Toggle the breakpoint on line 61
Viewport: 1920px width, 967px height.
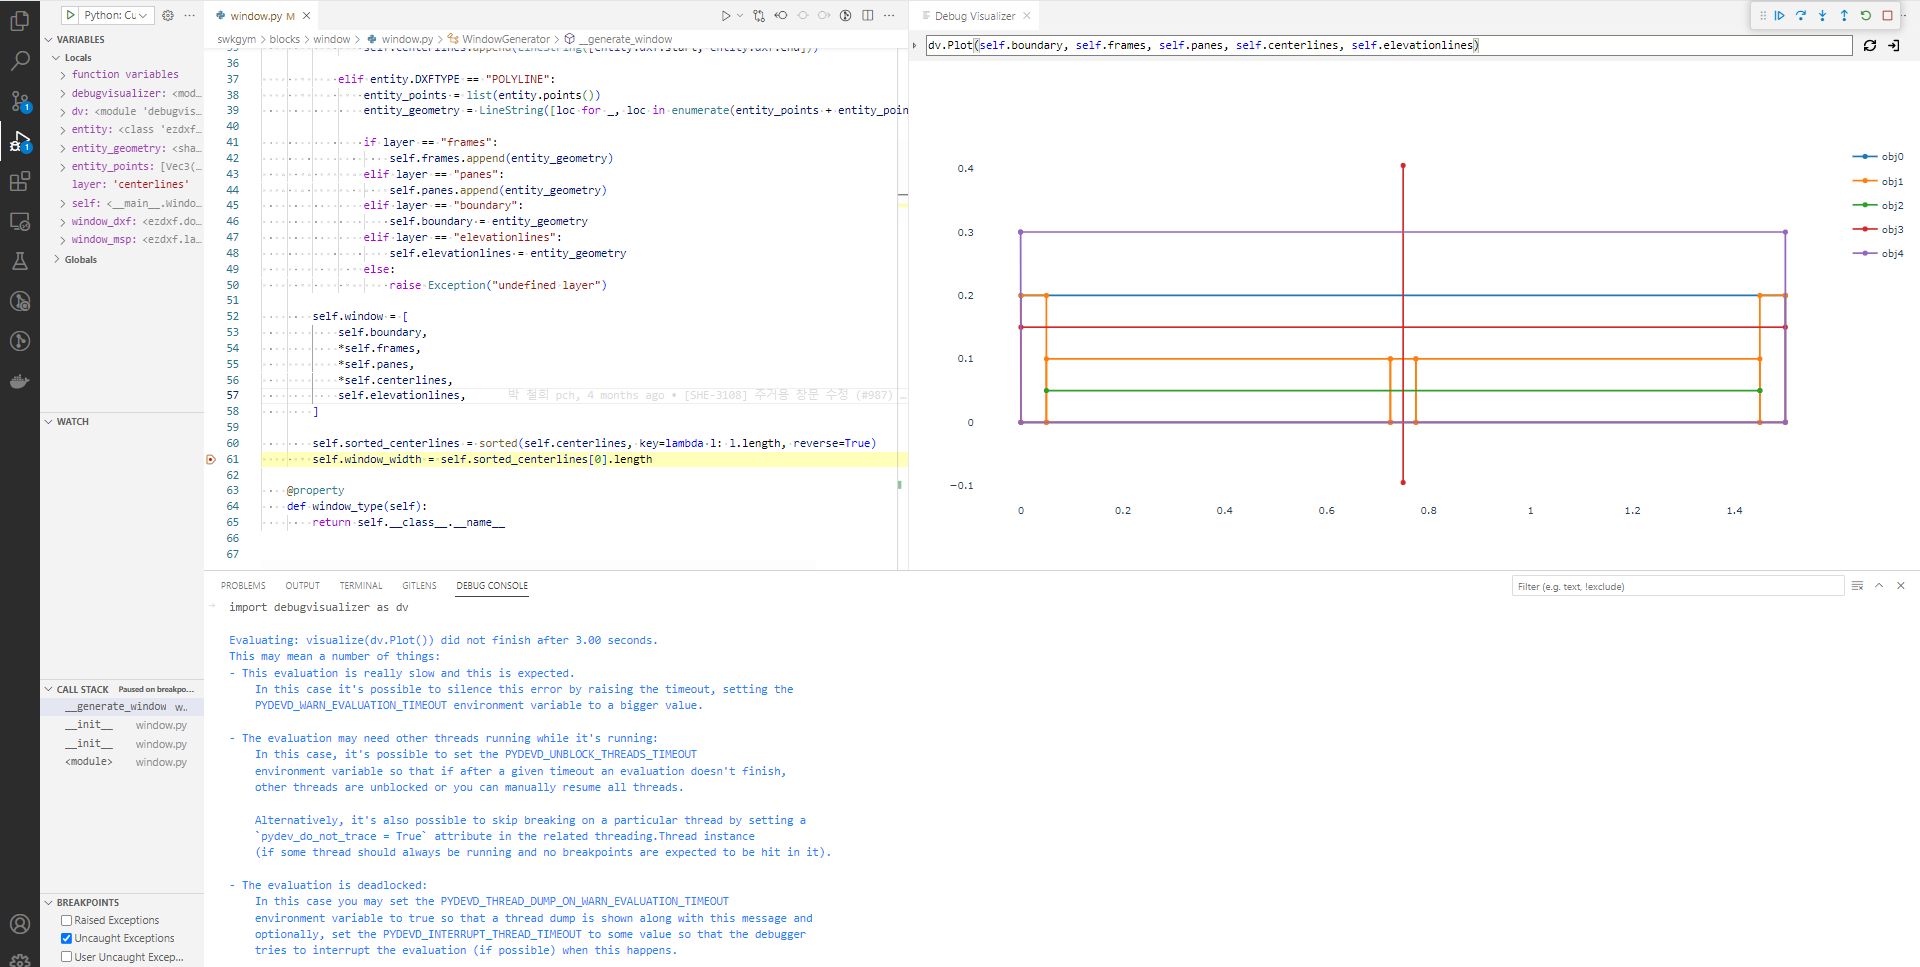click(211, 459)
